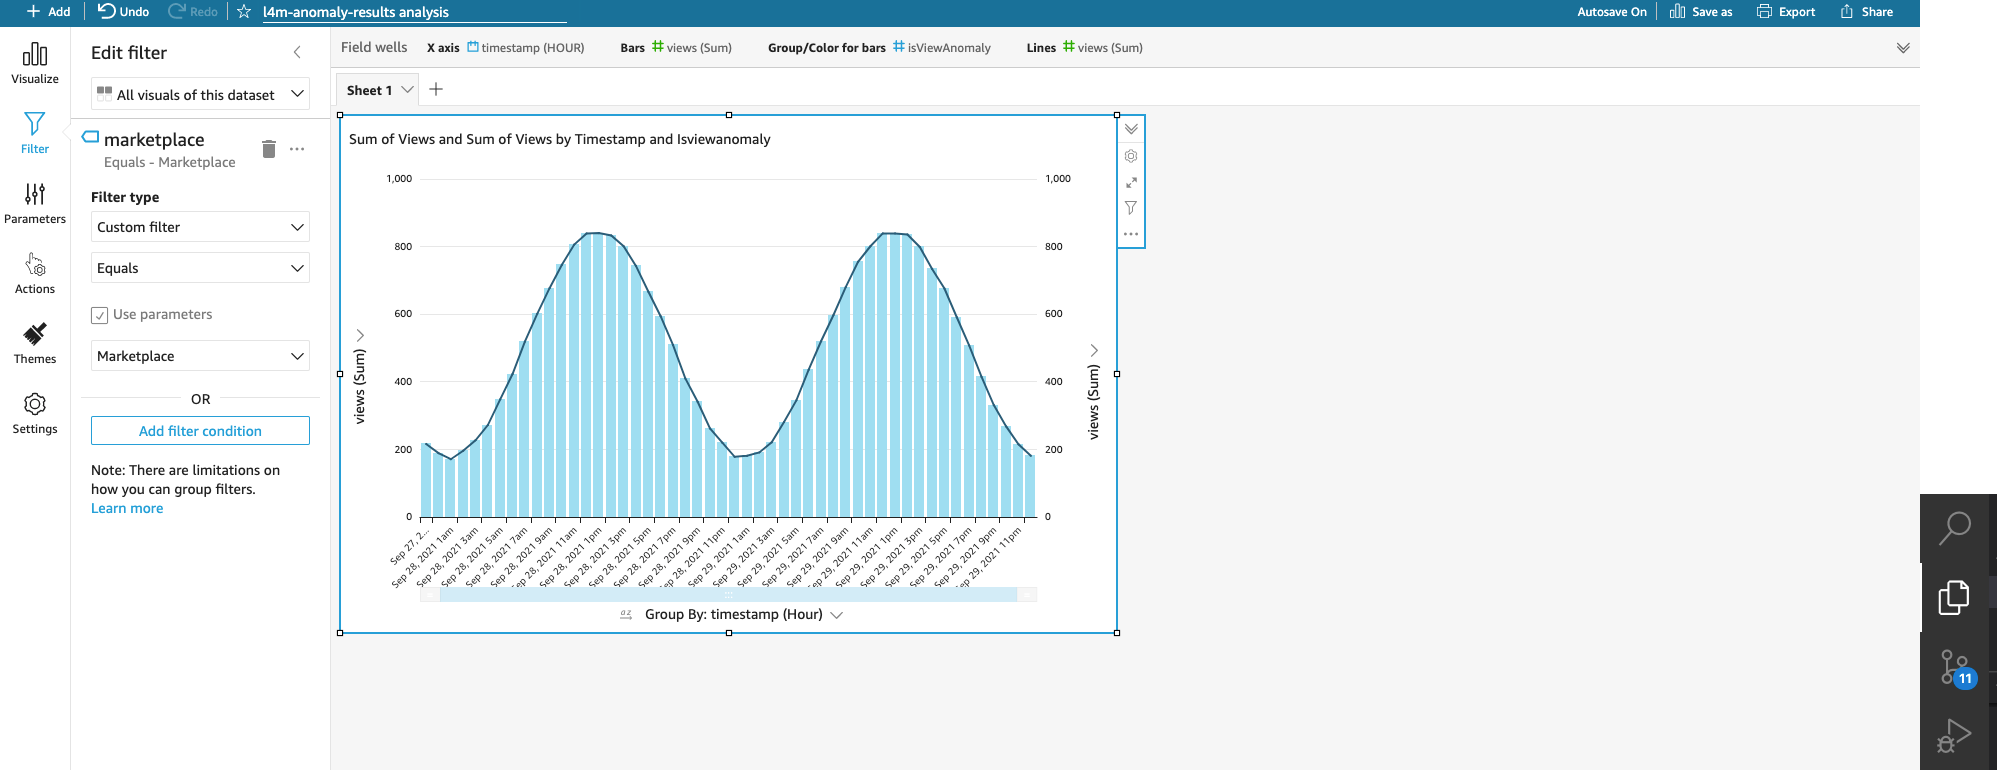Select the Sheet 1 tab
This screenshot has height=770, width=1997.
[369, 90]
